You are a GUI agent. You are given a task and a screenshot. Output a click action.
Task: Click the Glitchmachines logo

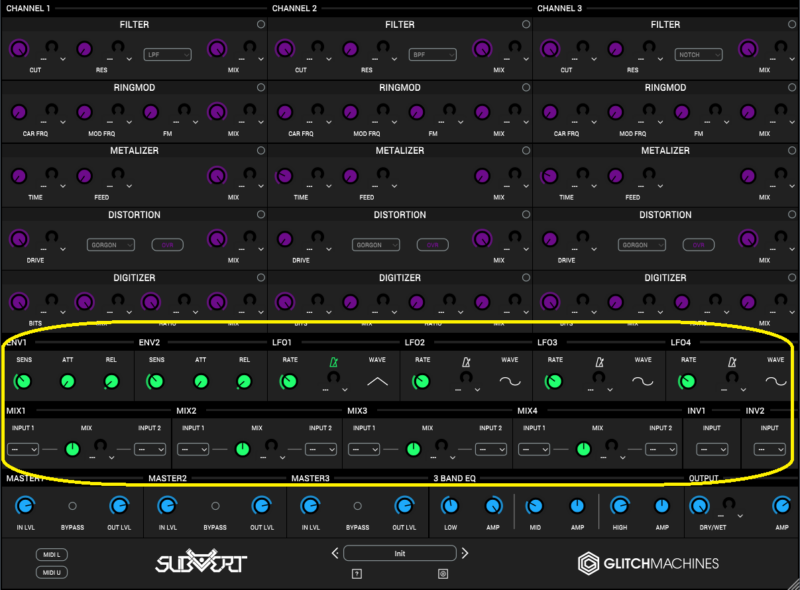(x=648, y=563)
